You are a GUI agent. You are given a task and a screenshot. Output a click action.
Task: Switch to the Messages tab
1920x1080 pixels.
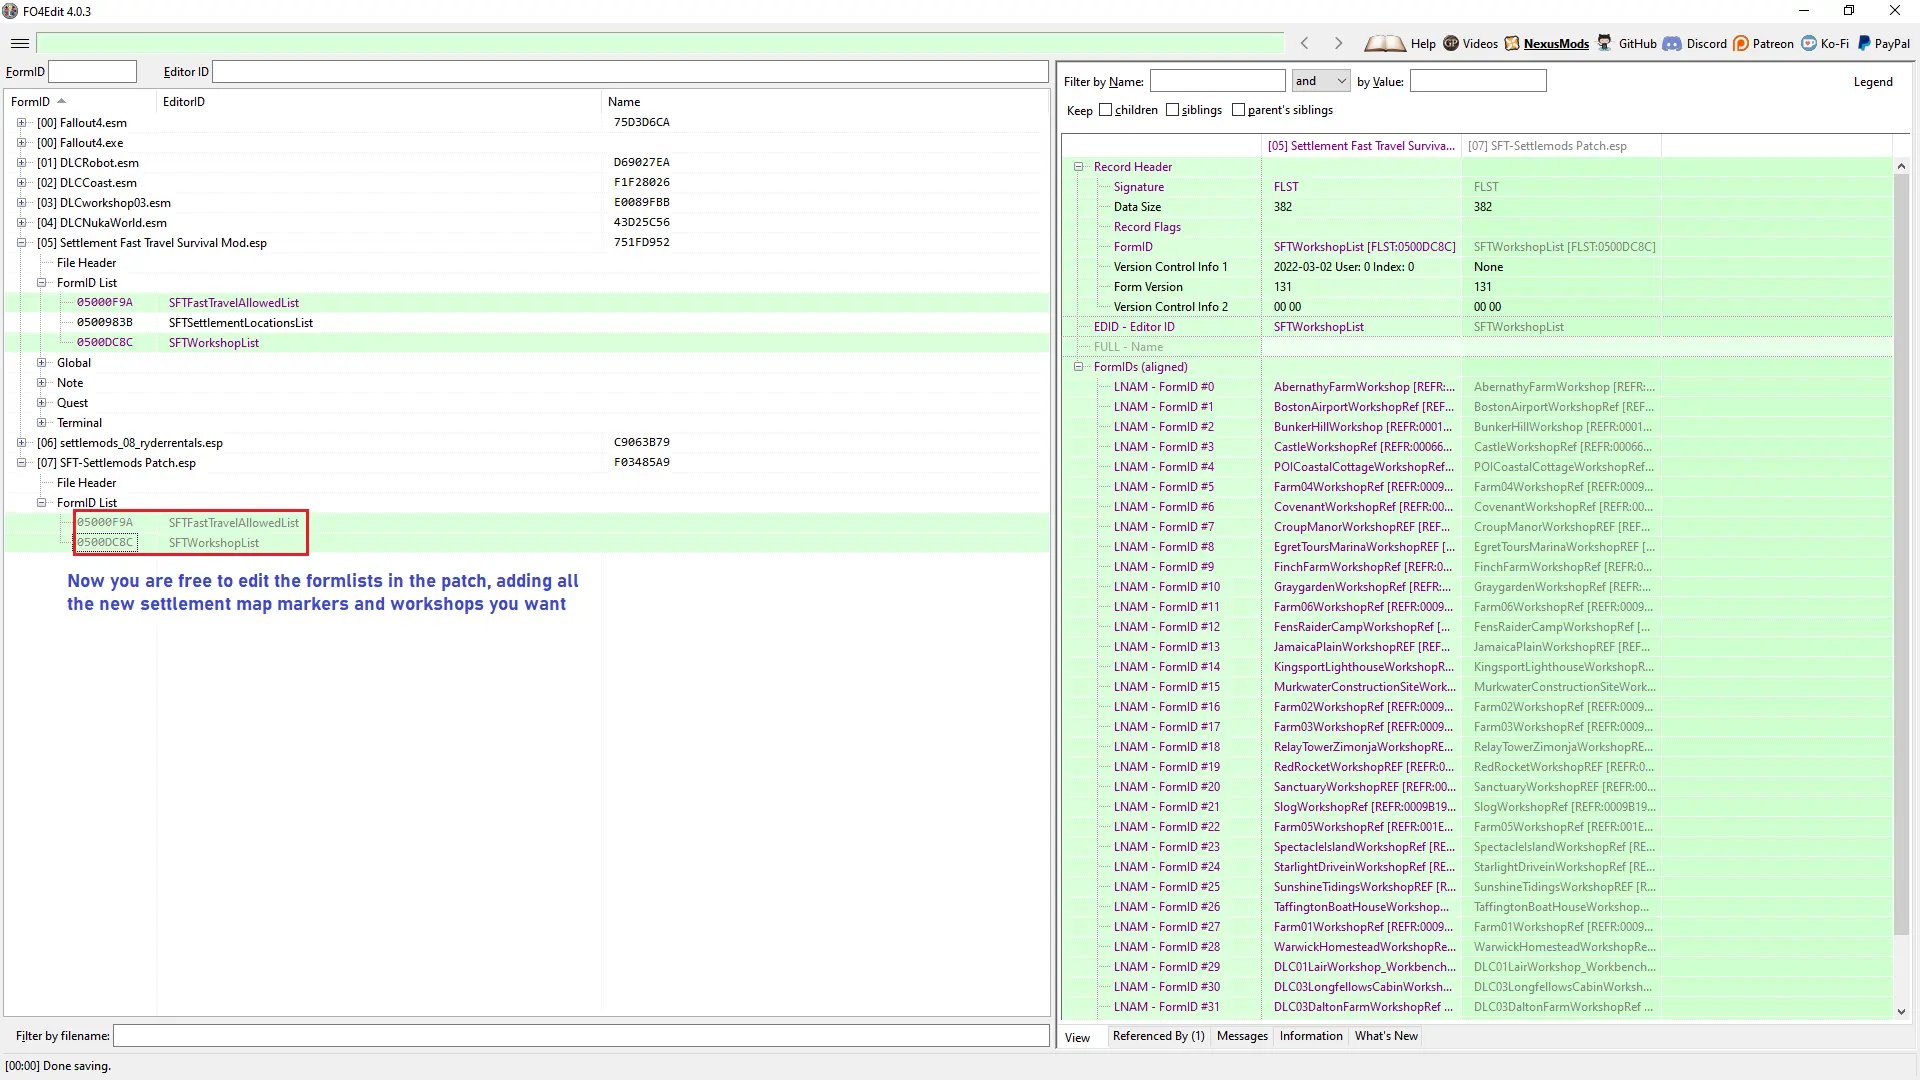(1242, 1036)
